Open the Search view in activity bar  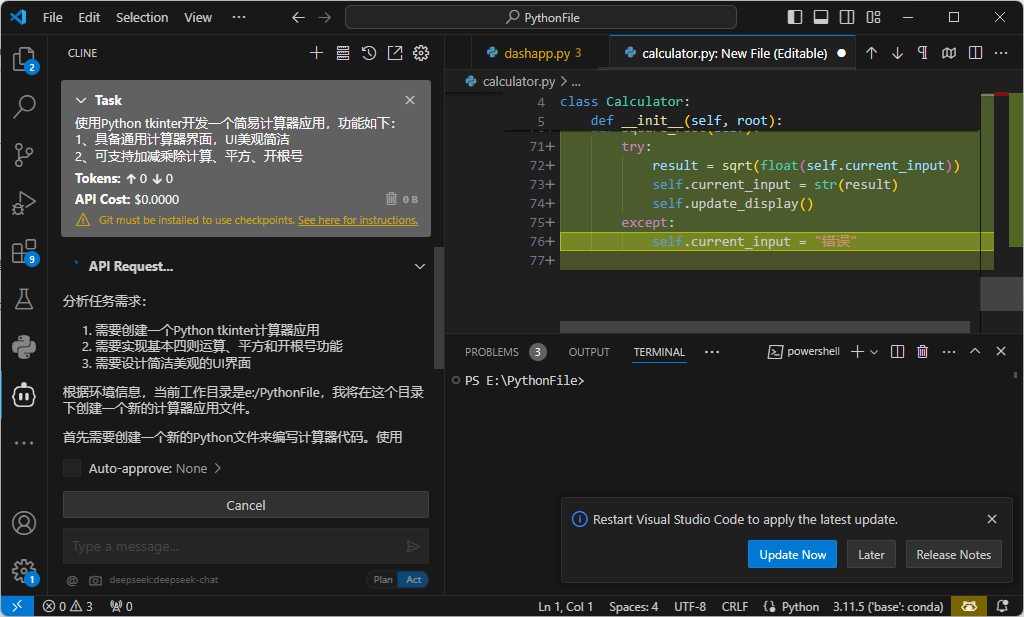[x=24, y=106]
